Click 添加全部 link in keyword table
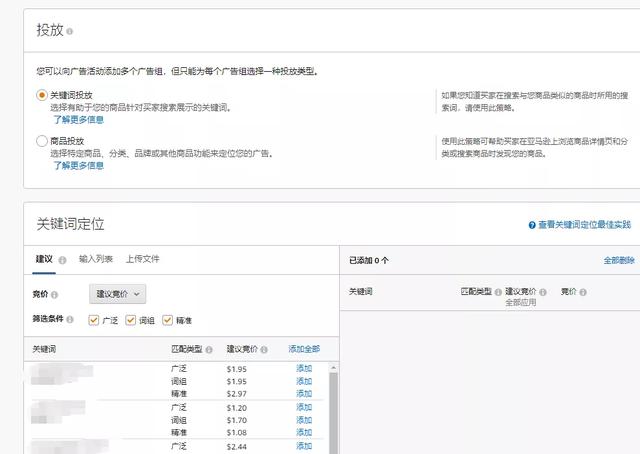 pyautogui.click(x=304, y=349)
